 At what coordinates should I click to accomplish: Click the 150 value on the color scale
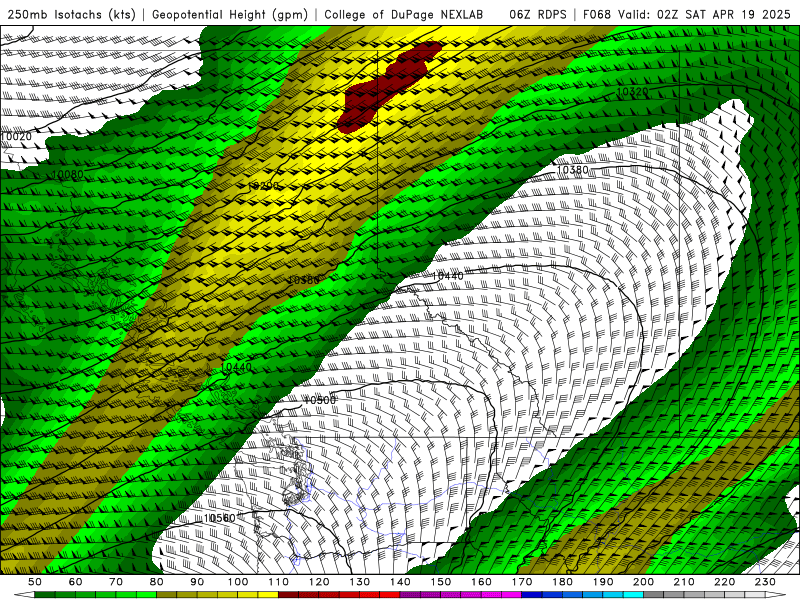pyautogui.click(x=441, y=582)
